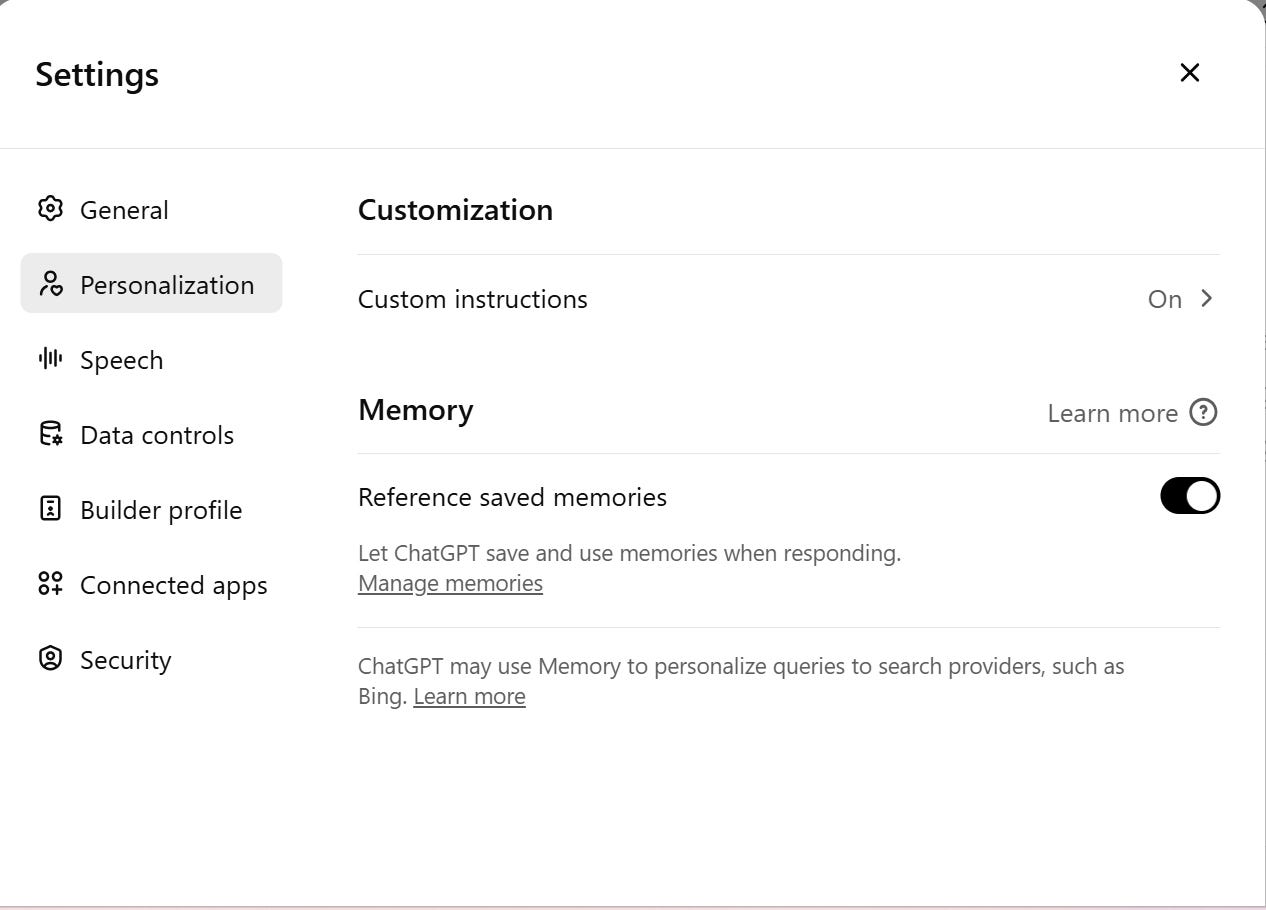The image size is (1266, 910).
Task: Toggle off Reference saved memories switch
Action: (x=1189, y=496)
